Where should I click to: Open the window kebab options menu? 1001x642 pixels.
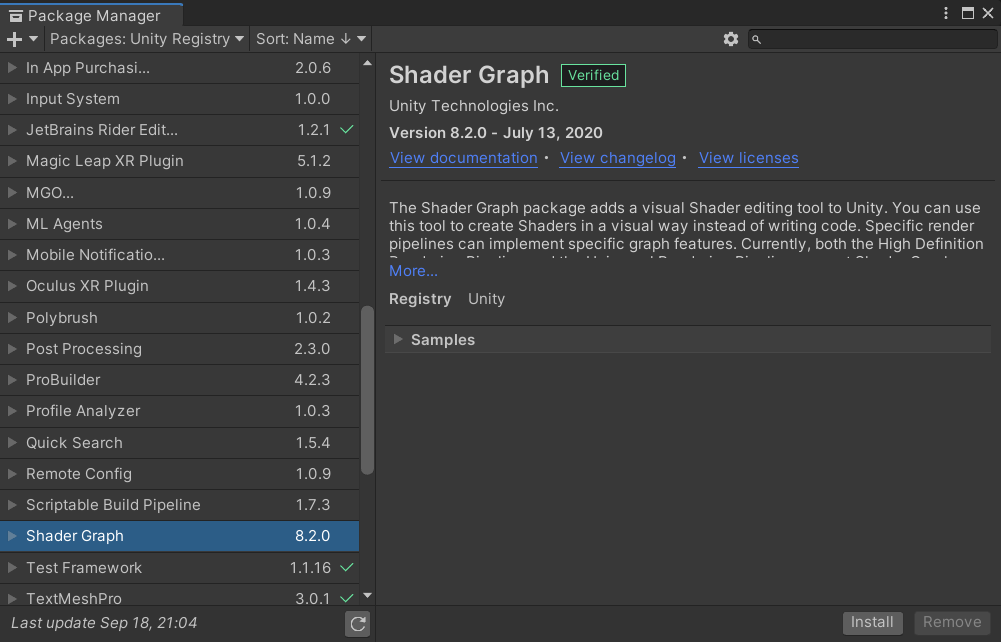(x=946, y=13)
